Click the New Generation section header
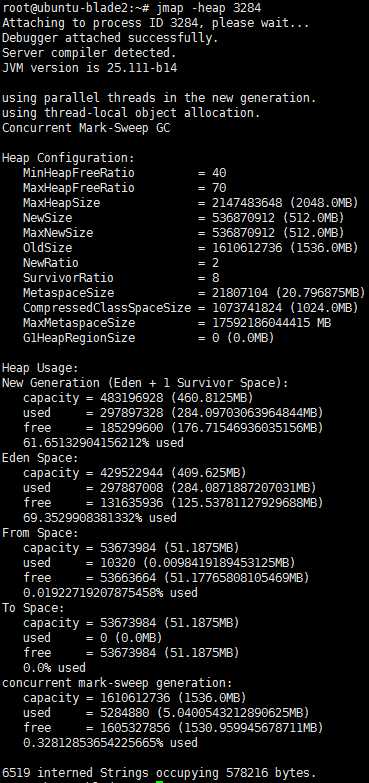The height and width of the screenshot is (783, 369). click(146, 383)
